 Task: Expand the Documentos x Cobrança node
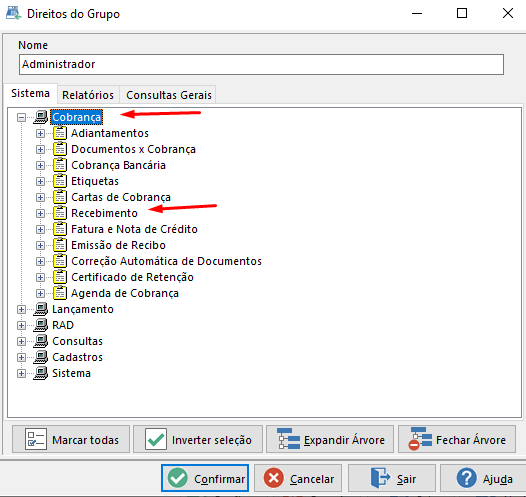(40, 149)
